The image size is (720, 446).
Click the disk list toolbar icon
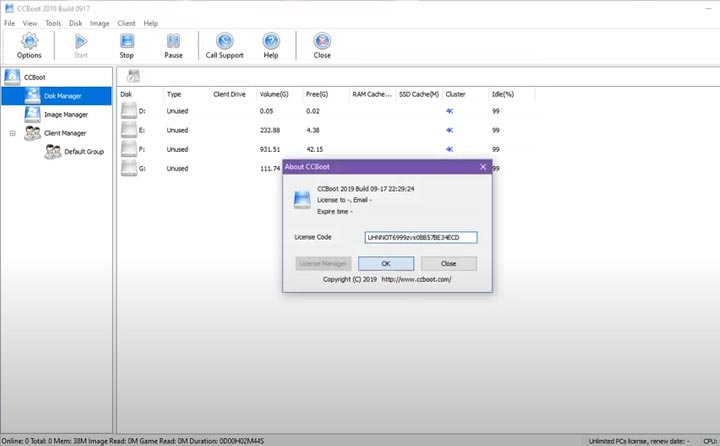[133, 76]
